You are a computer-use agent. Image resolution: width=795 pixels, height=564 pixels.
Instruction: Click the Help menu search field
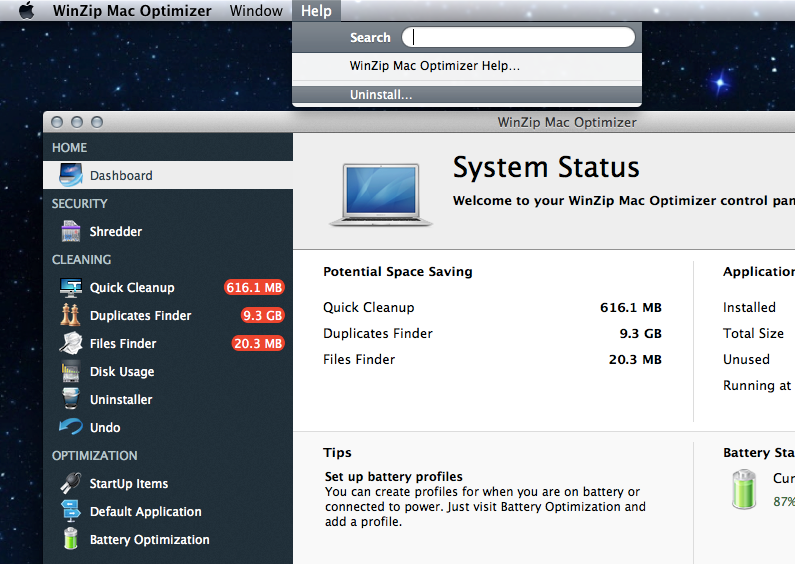click(518, 38)
